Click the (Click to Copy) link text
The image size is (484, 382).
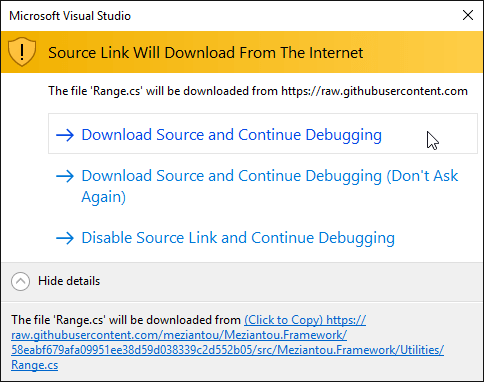(x=284, y=320)
